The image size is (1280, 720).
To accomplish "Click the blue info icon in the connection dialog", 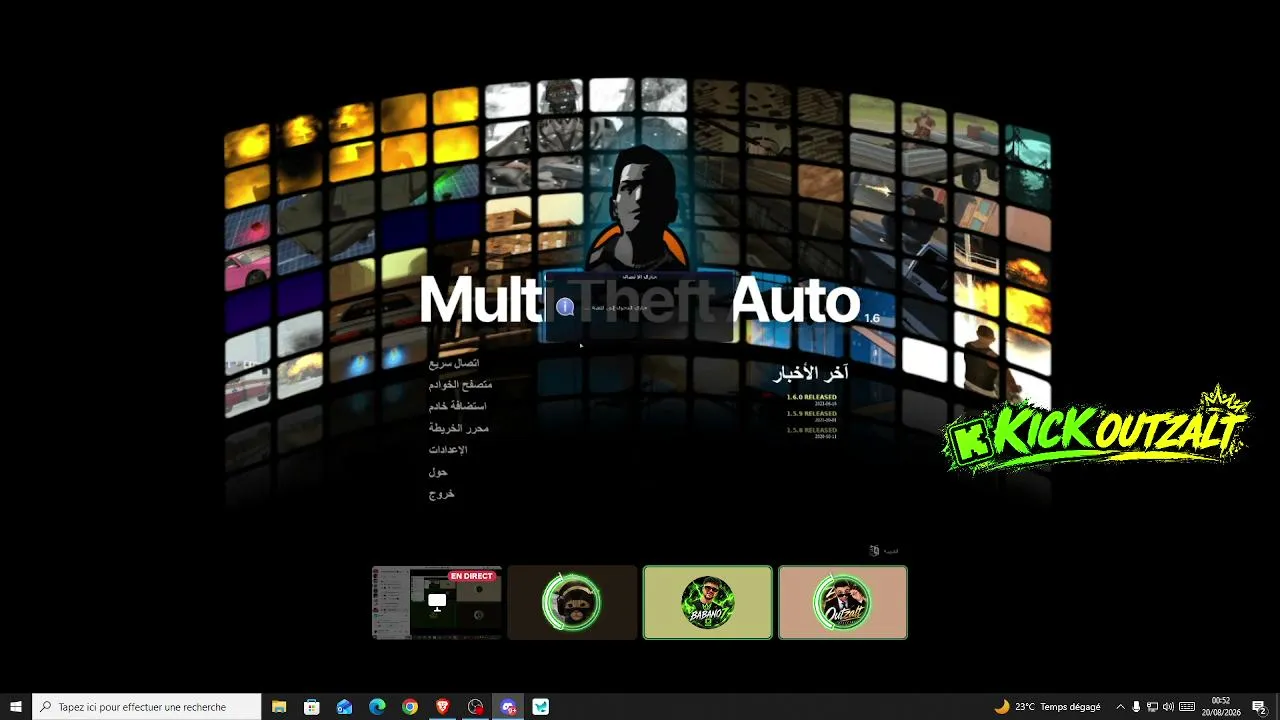I will (x=565, y=307).
